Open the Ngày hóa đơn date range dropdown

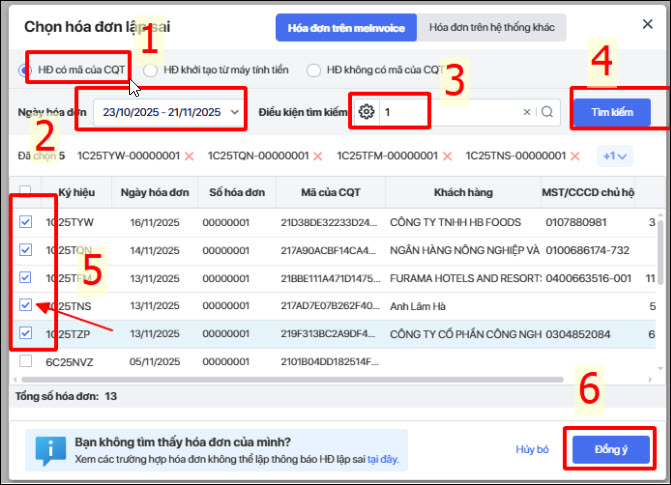169,112
